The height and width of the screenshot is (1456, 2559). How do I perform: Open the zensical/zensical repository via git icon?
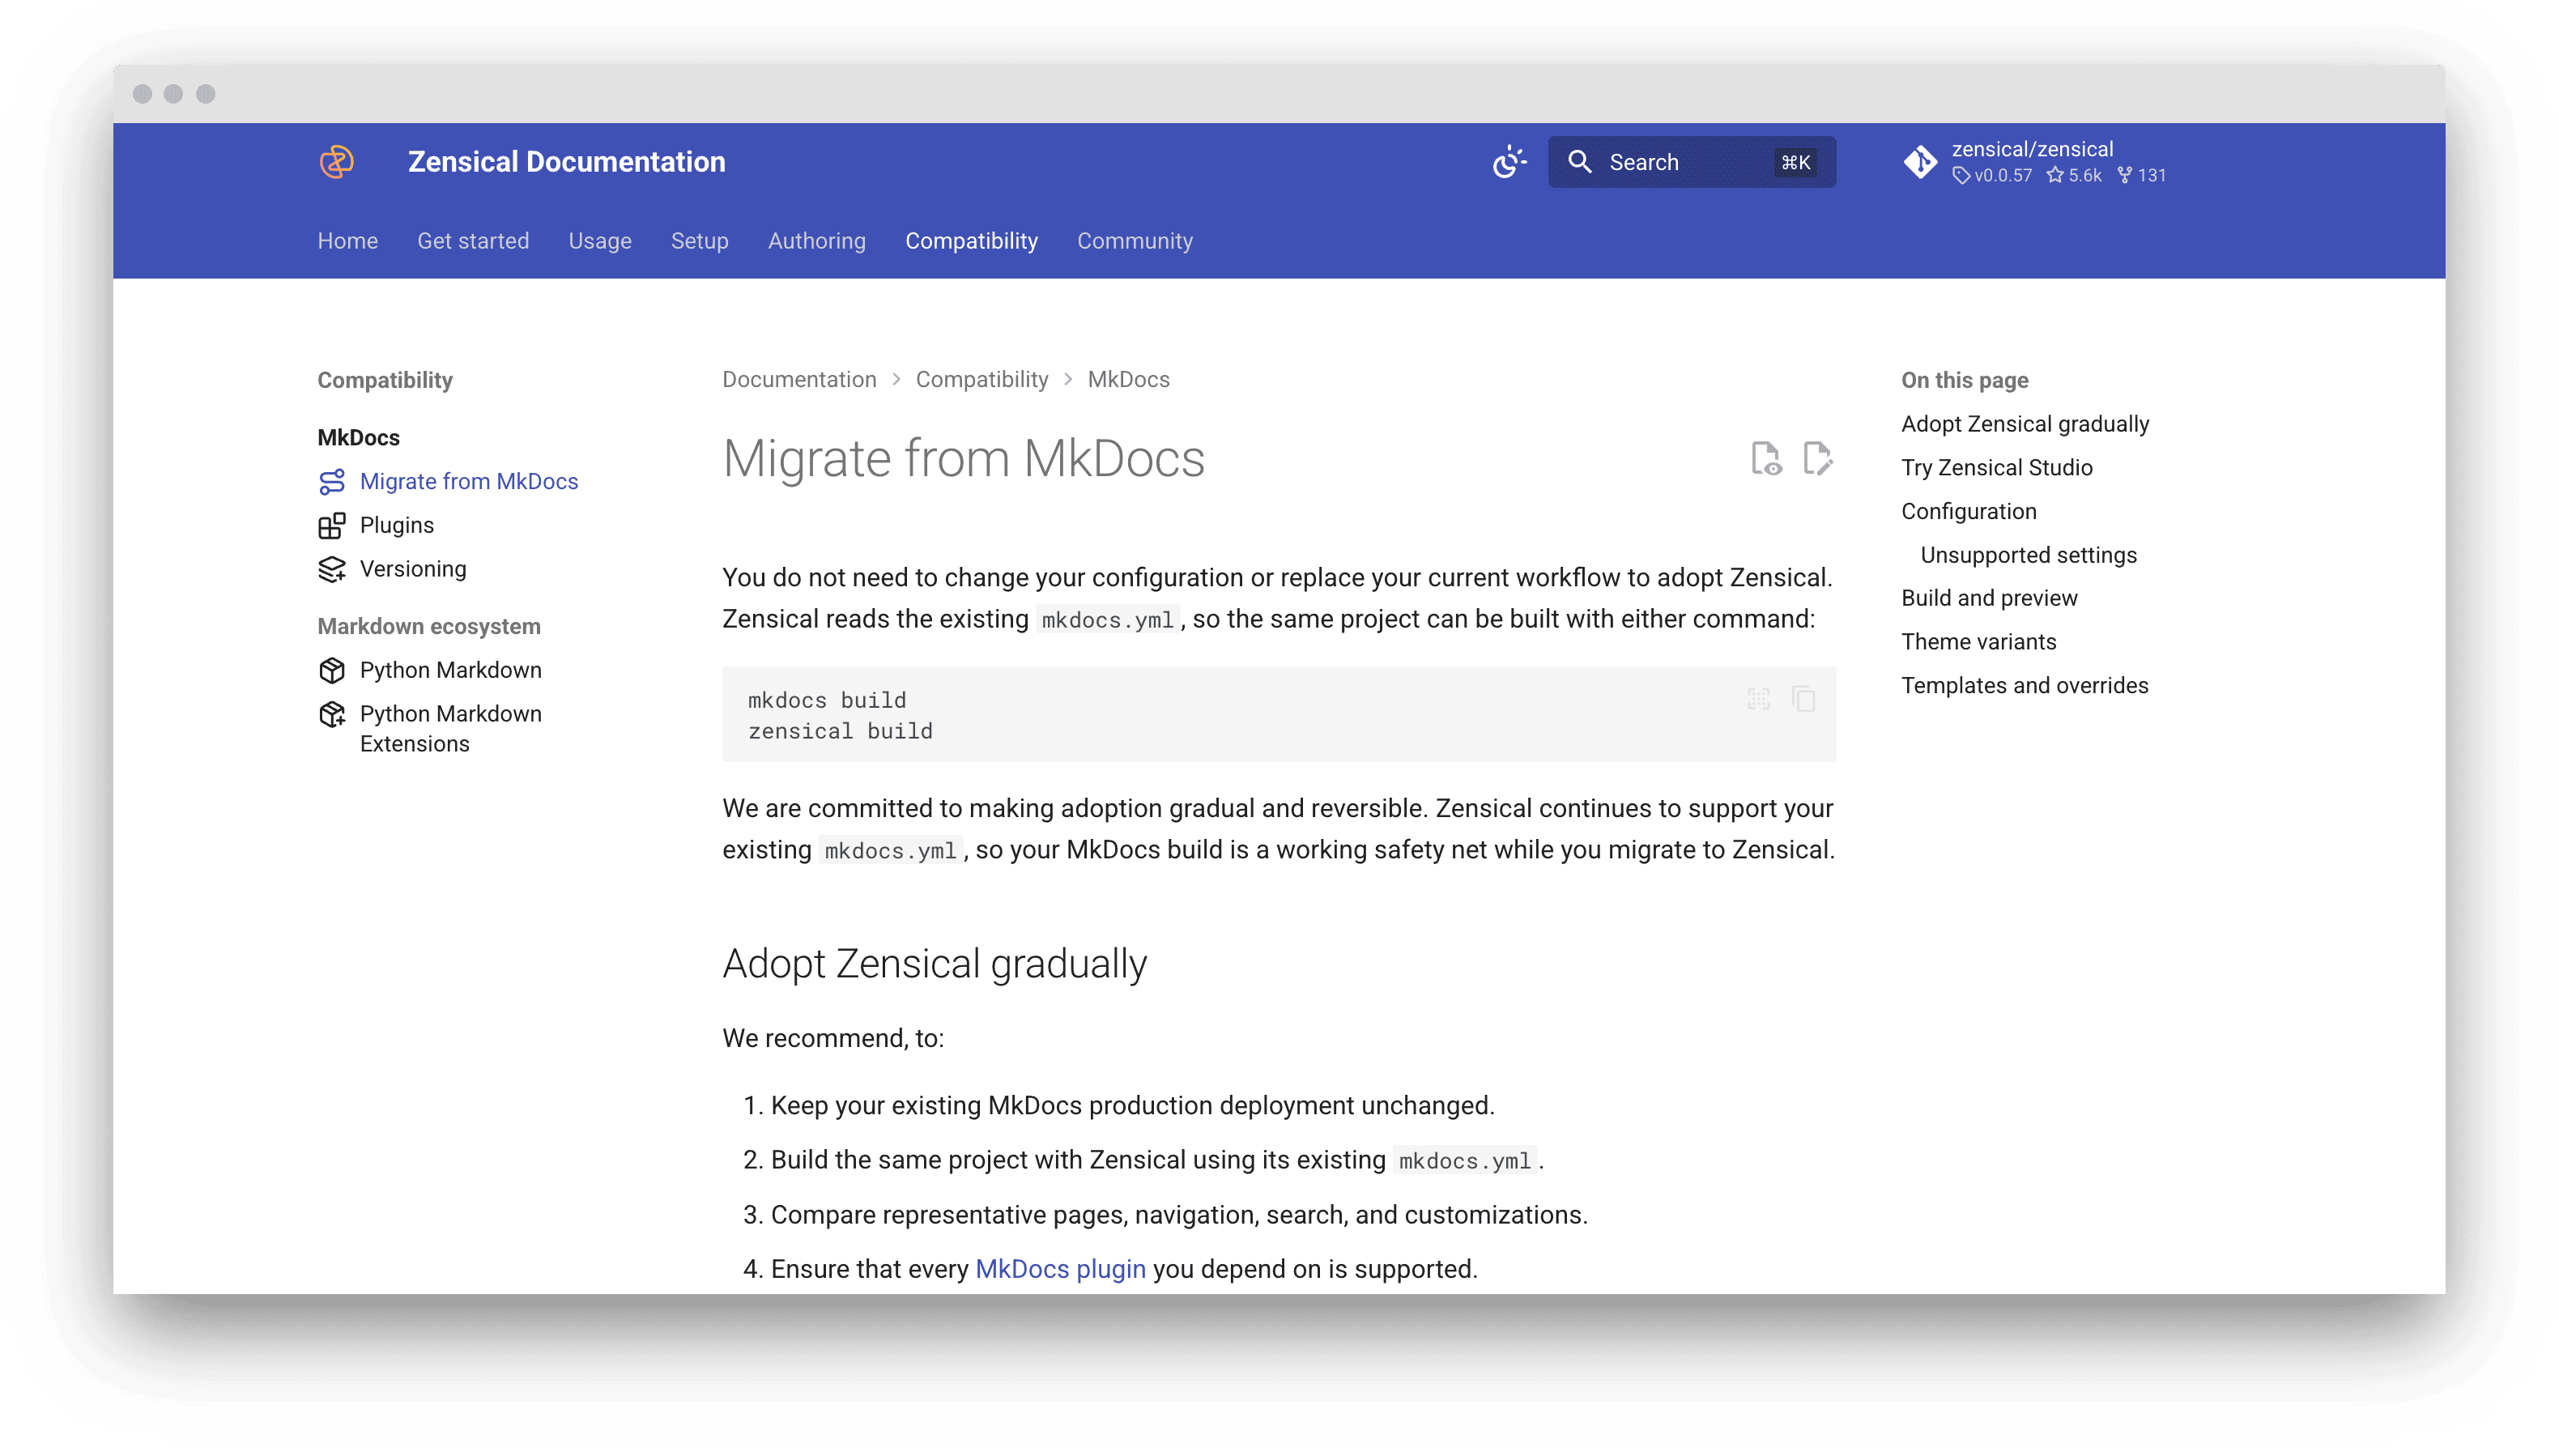[x=1919, y=161]
